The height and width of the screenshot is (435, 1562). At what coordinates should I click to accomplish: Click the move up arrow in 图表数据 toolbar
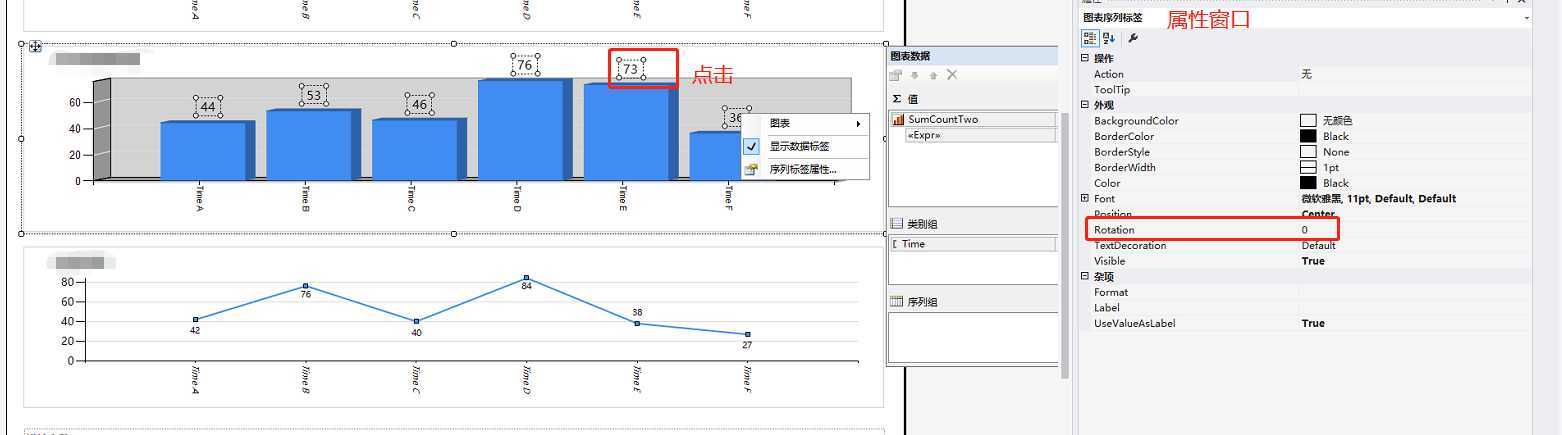[x=933, y=75]
